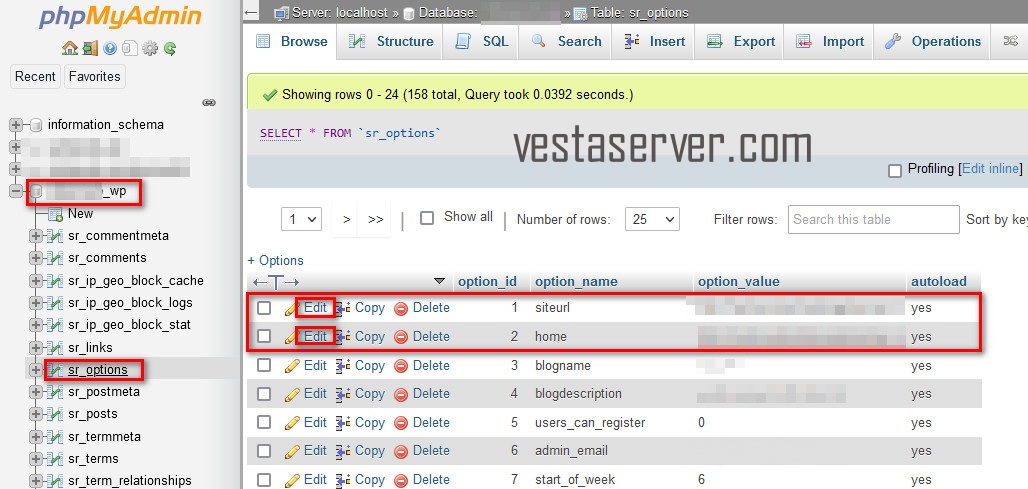Click the chain link icon in navigation panel
The height and width of the screenshot is (489, 1028).
[209, 102]
